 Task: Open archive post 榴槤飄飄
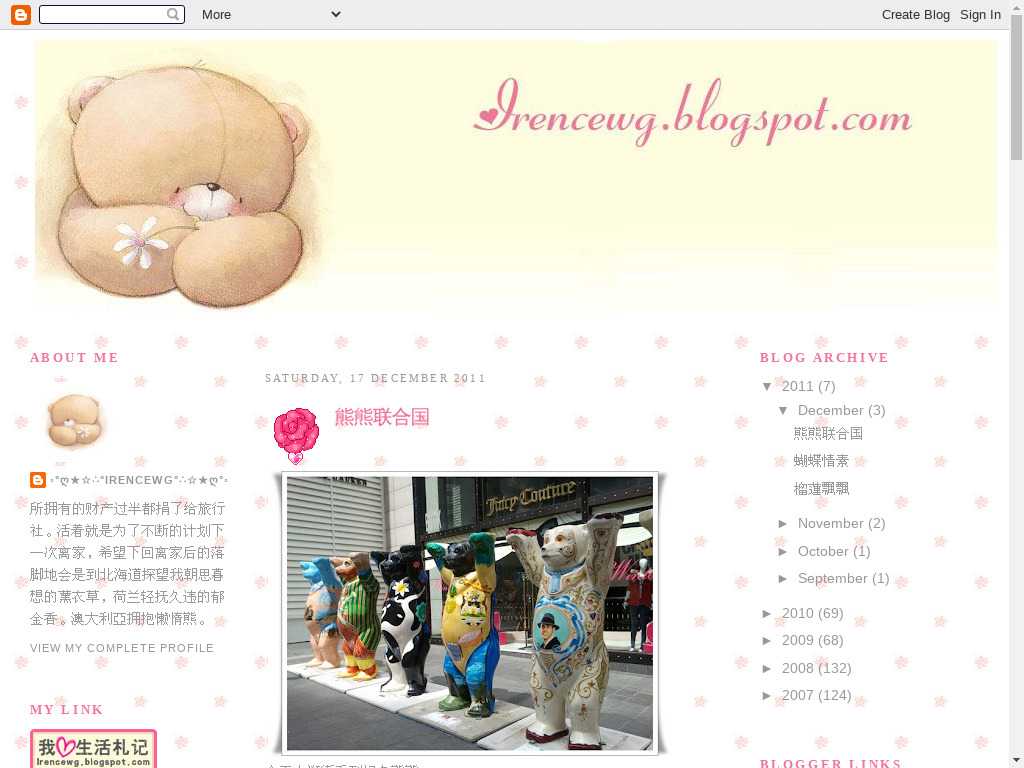point(821,489)
